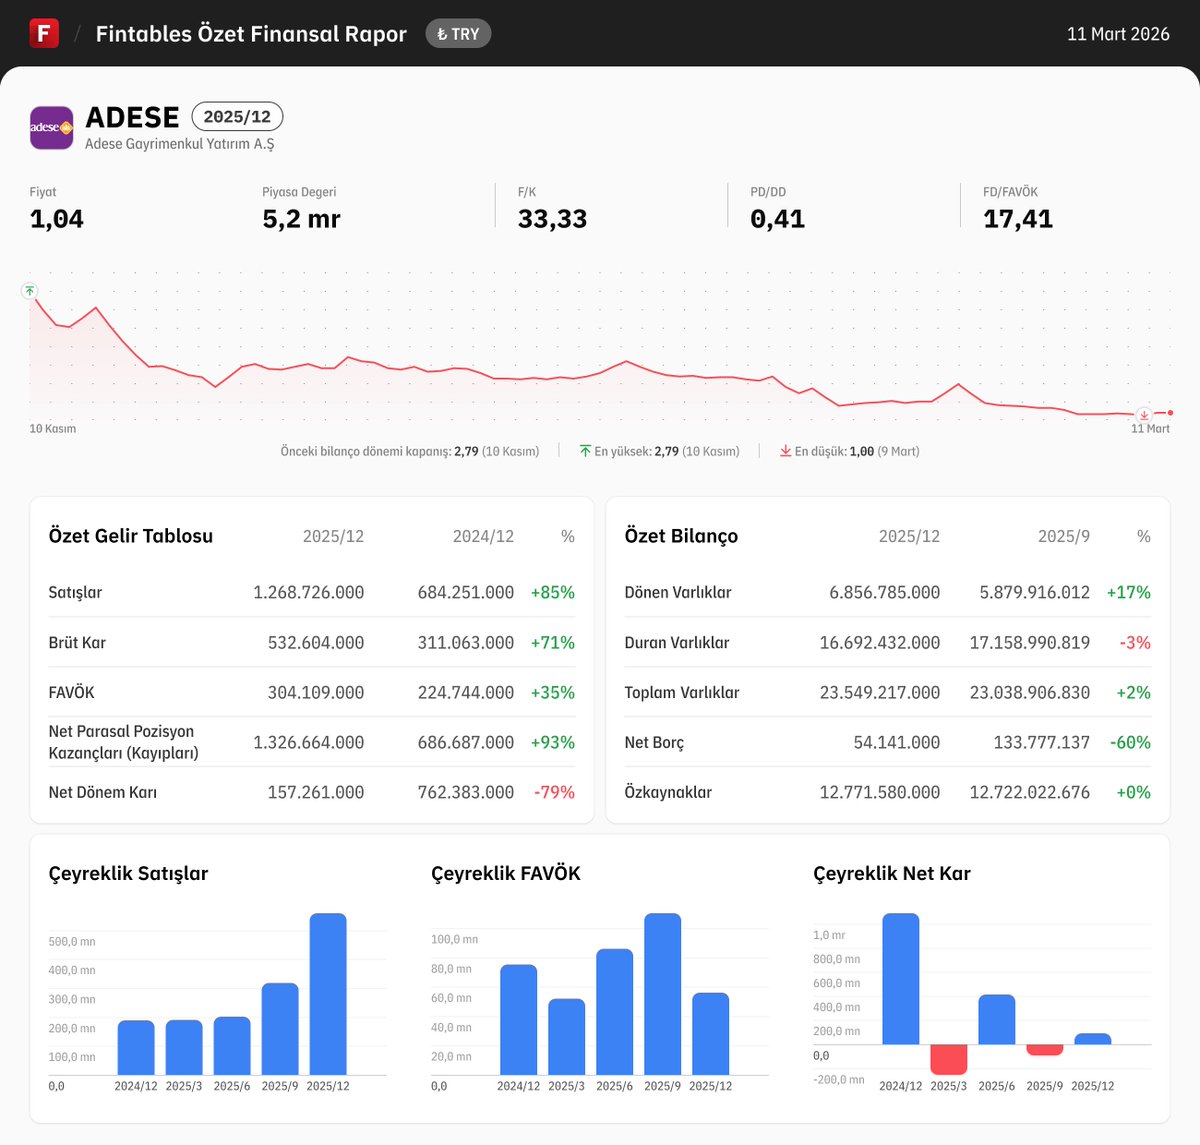Click the 2024/12 column header in Gelir Tablosu
This screenshot has height=1145, width=1200.
(x=483, y=536)
